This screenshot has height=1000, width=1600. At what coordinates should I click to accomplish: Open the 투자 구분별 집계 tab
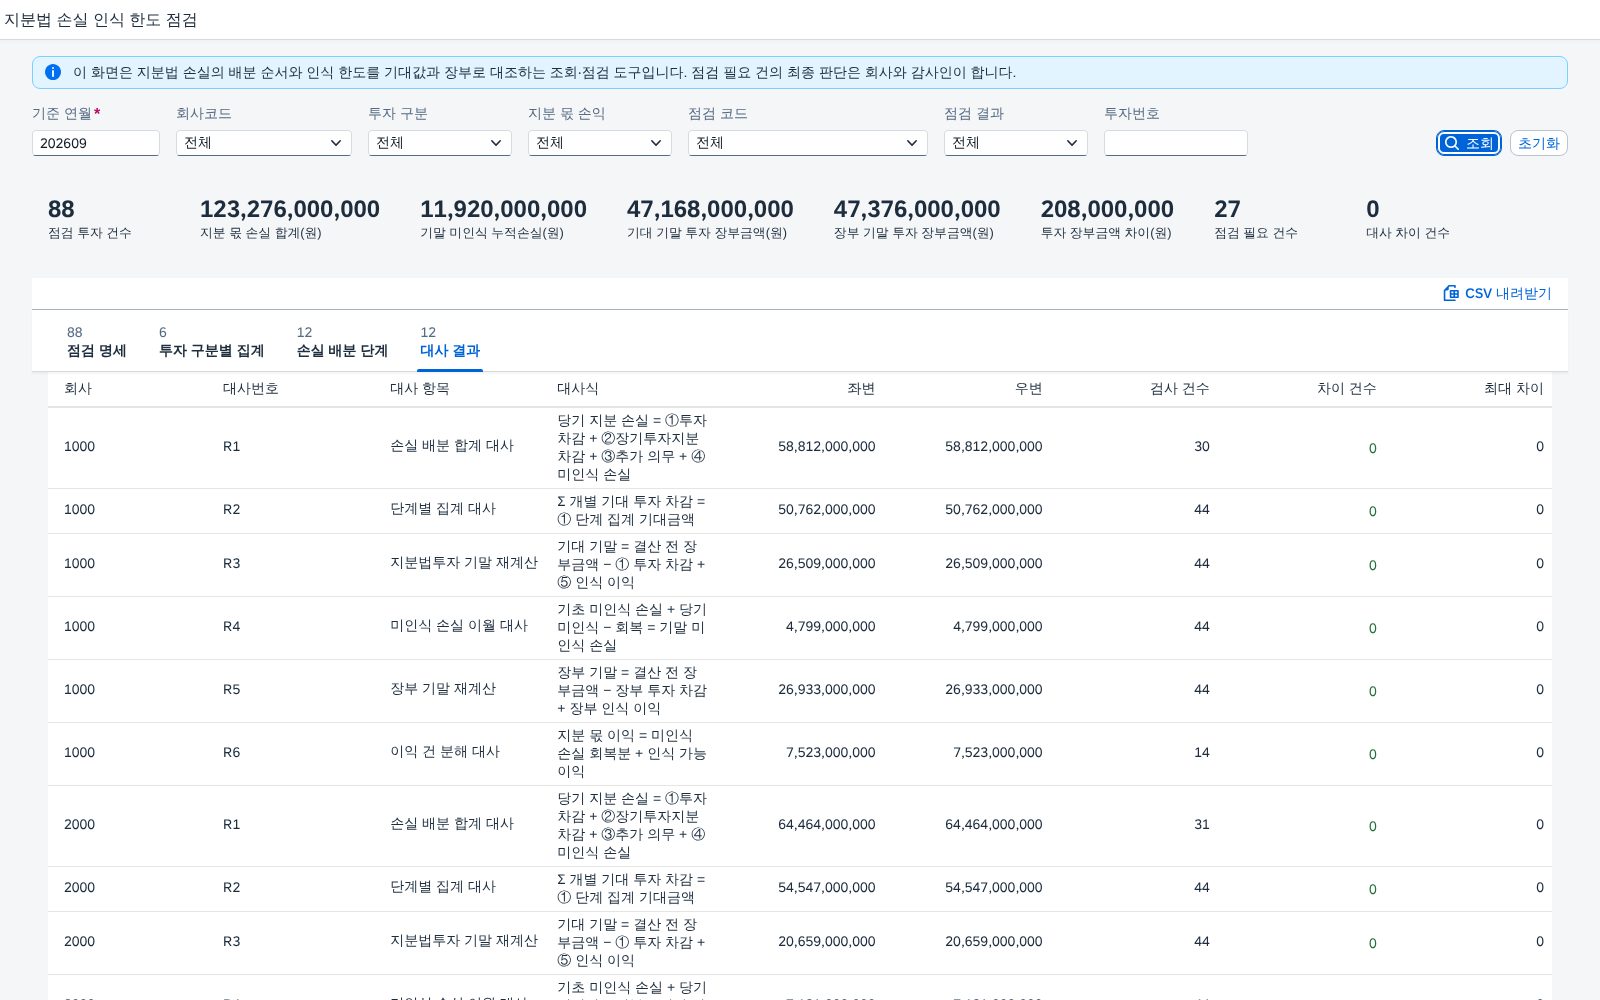[x=211, y=342]
